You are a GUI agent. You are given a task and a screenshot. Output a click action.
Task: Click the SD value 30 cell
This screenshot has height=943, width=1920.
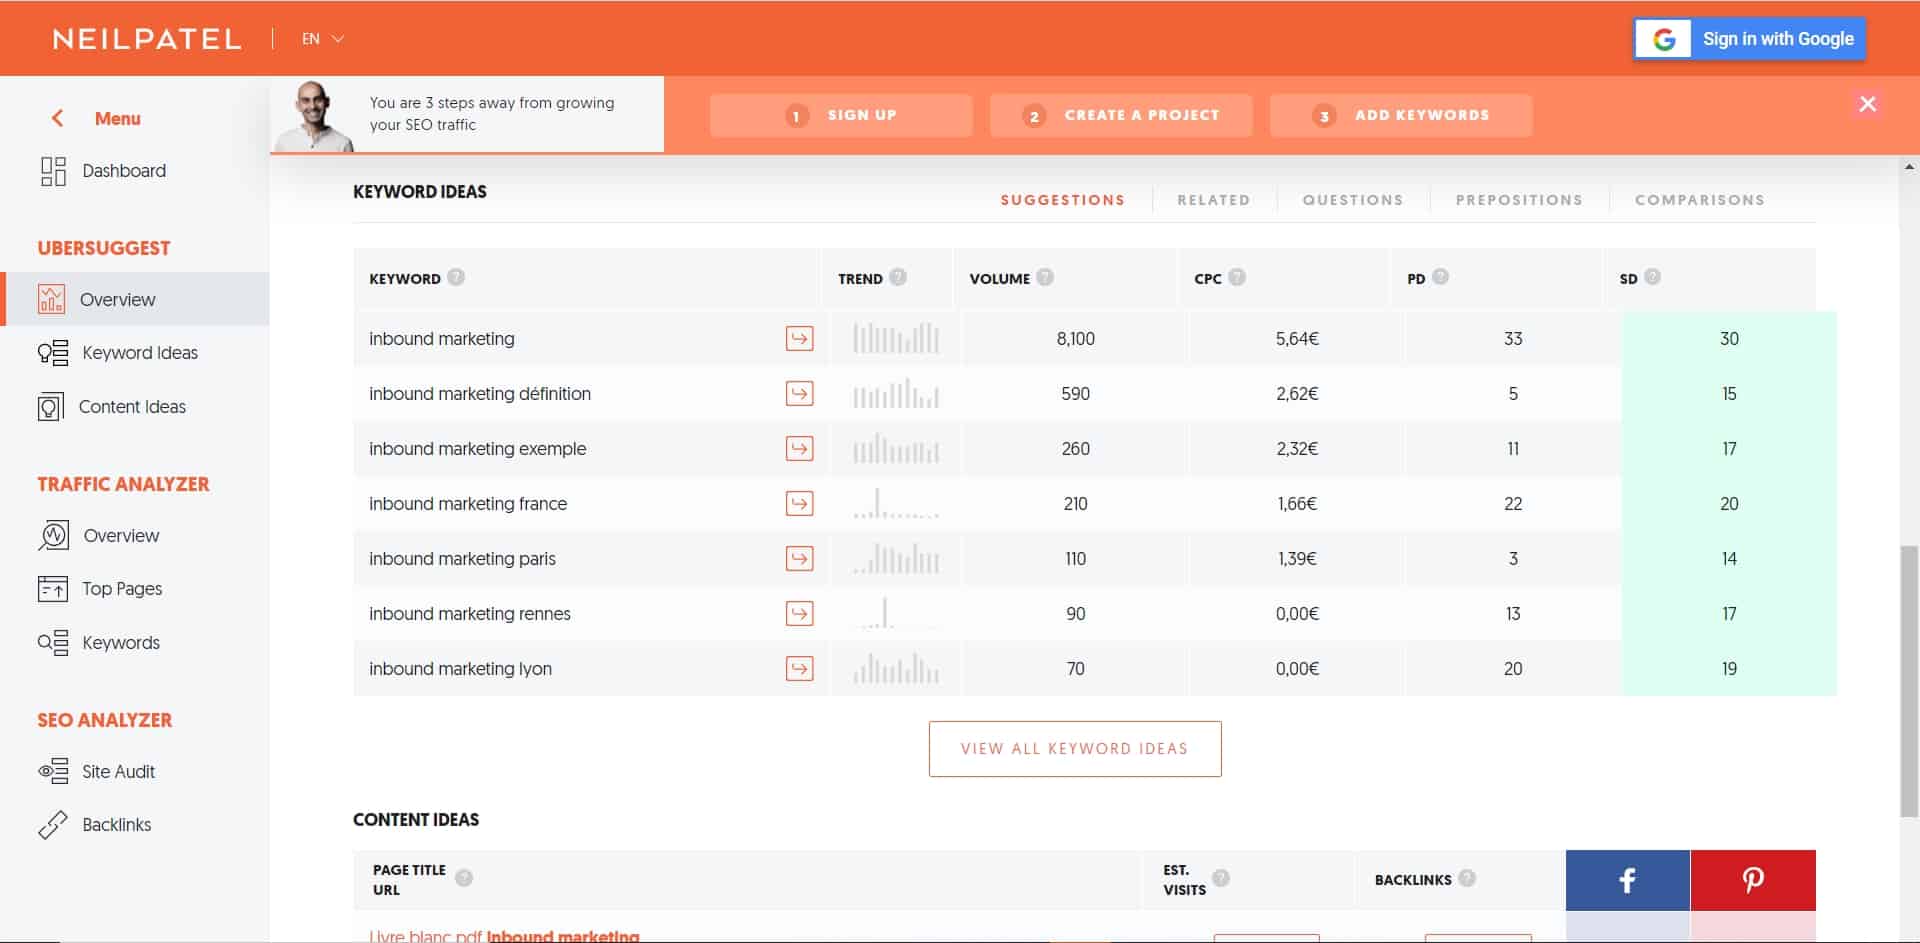1729,339
